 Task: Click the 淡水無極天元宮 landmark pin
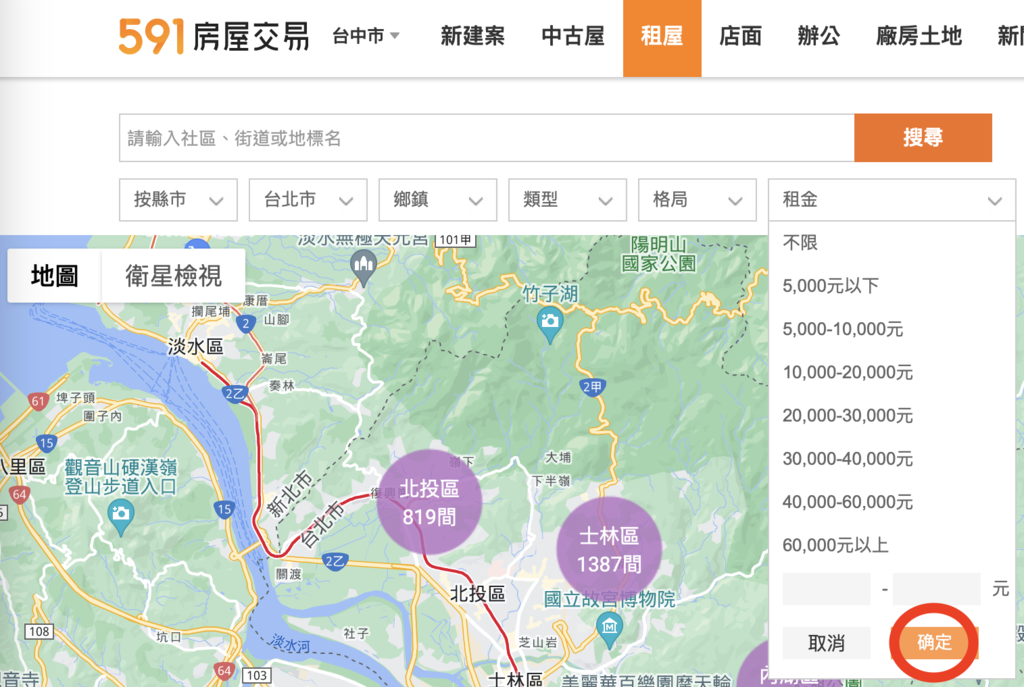click(x=363, y=268)
